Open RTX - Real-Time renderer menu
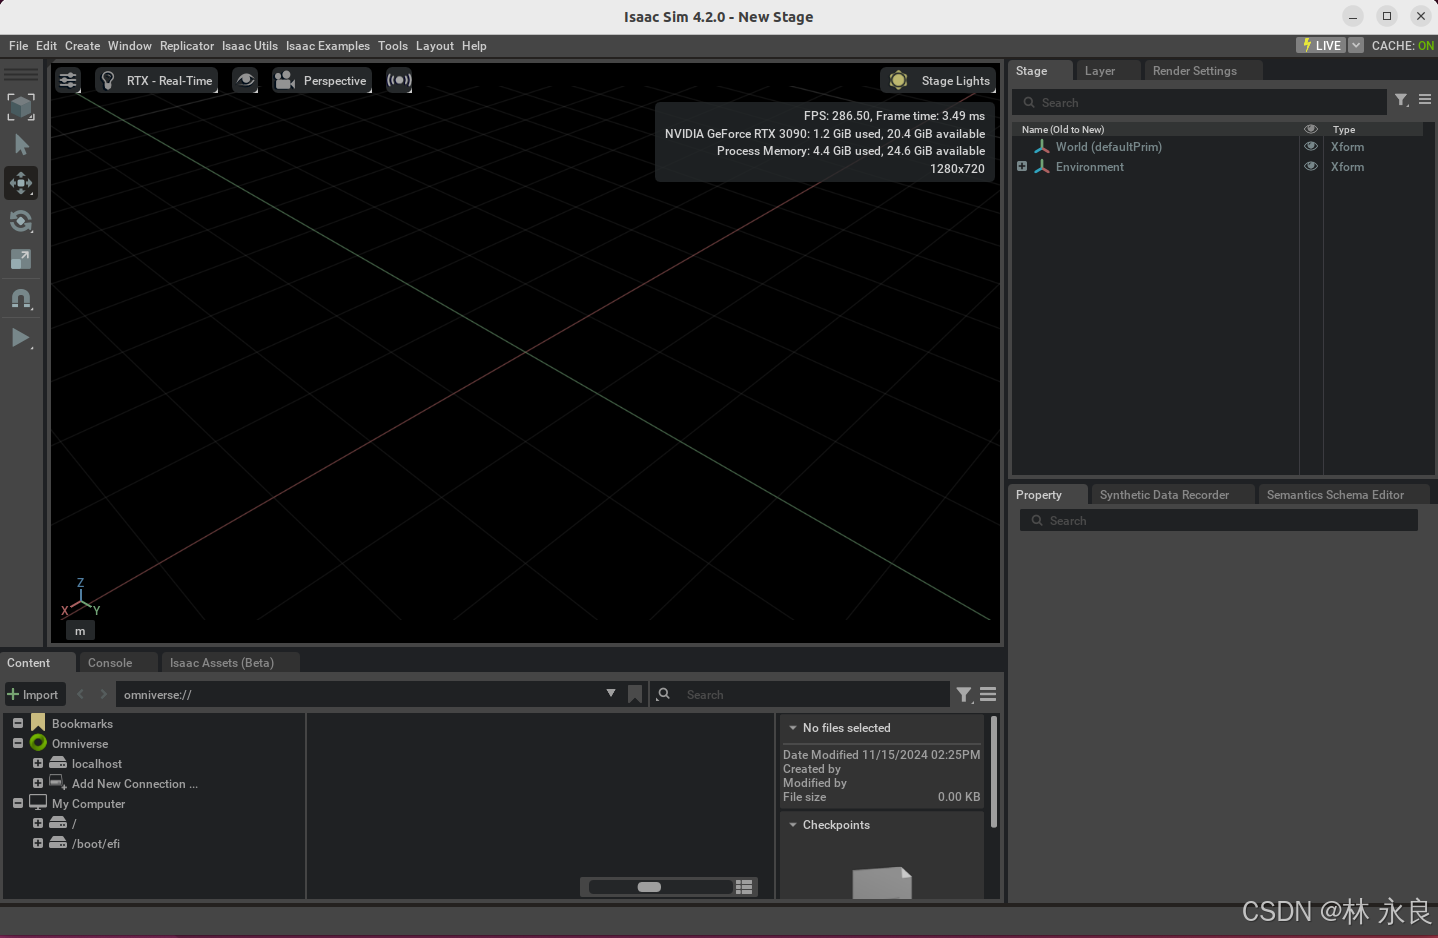The image size is (1438, 938). click(157, 80)
